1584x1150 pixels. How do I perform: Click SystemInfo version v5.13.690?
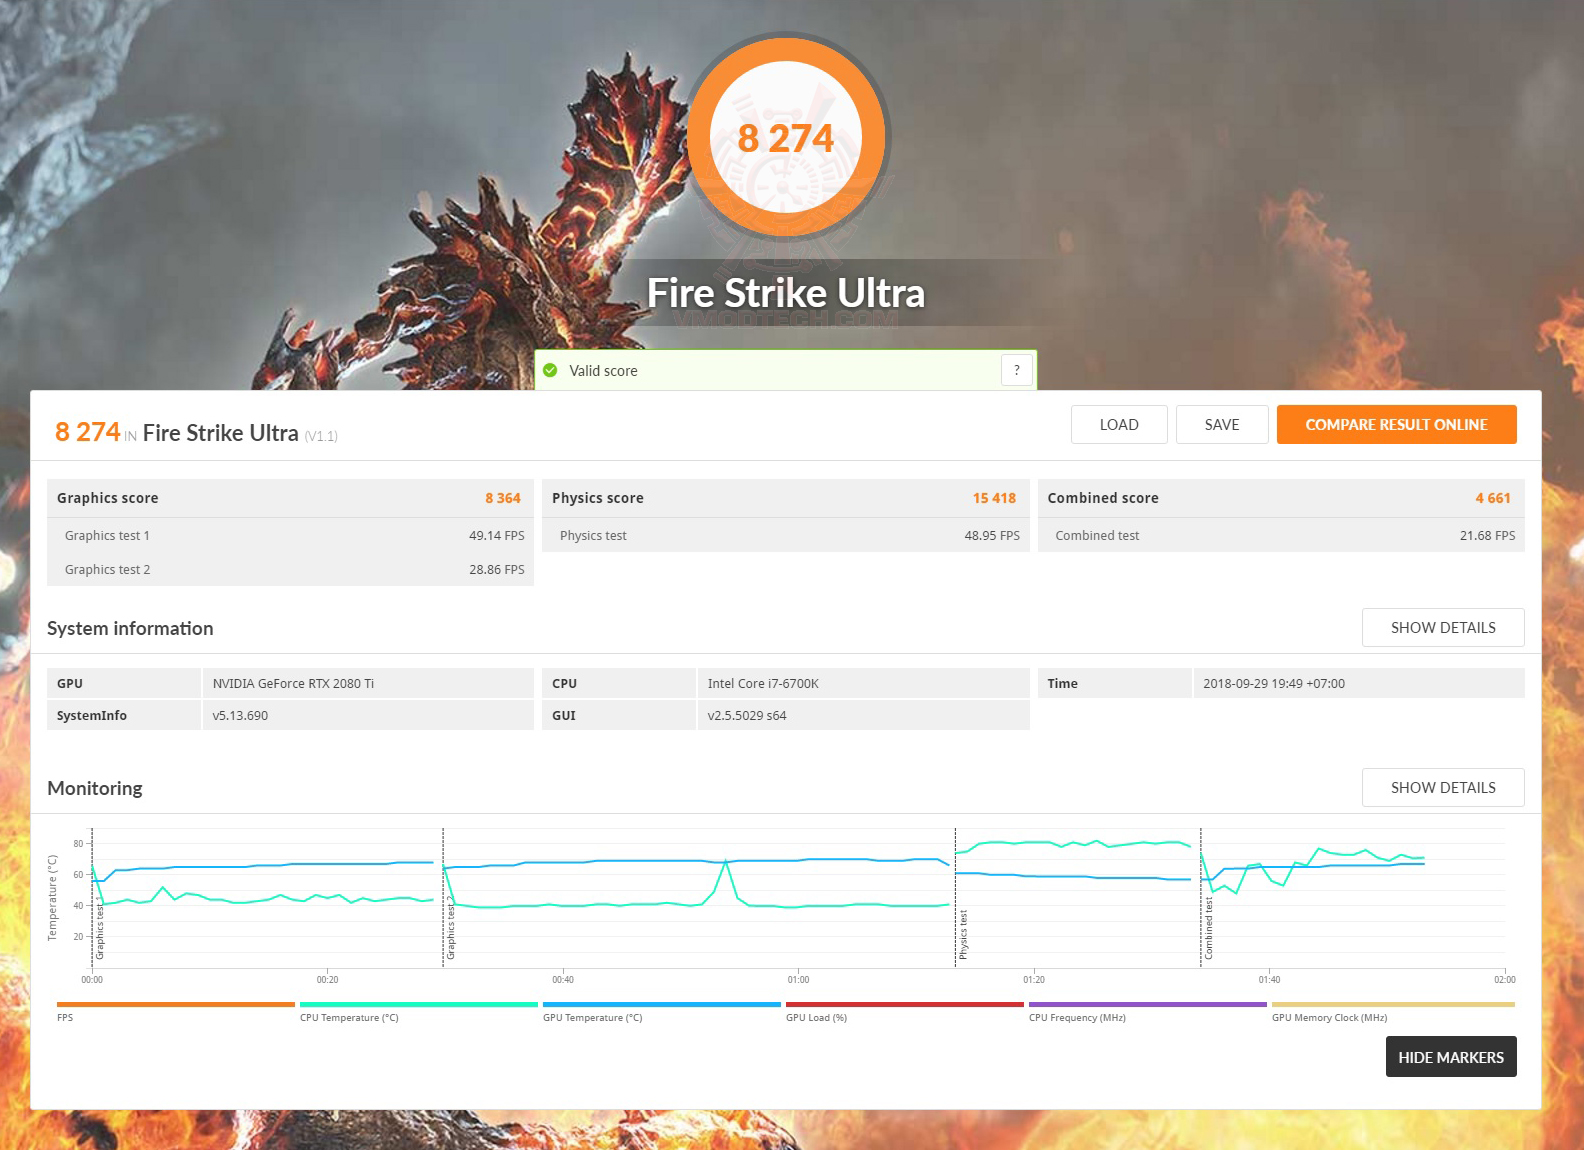[240, 715]
